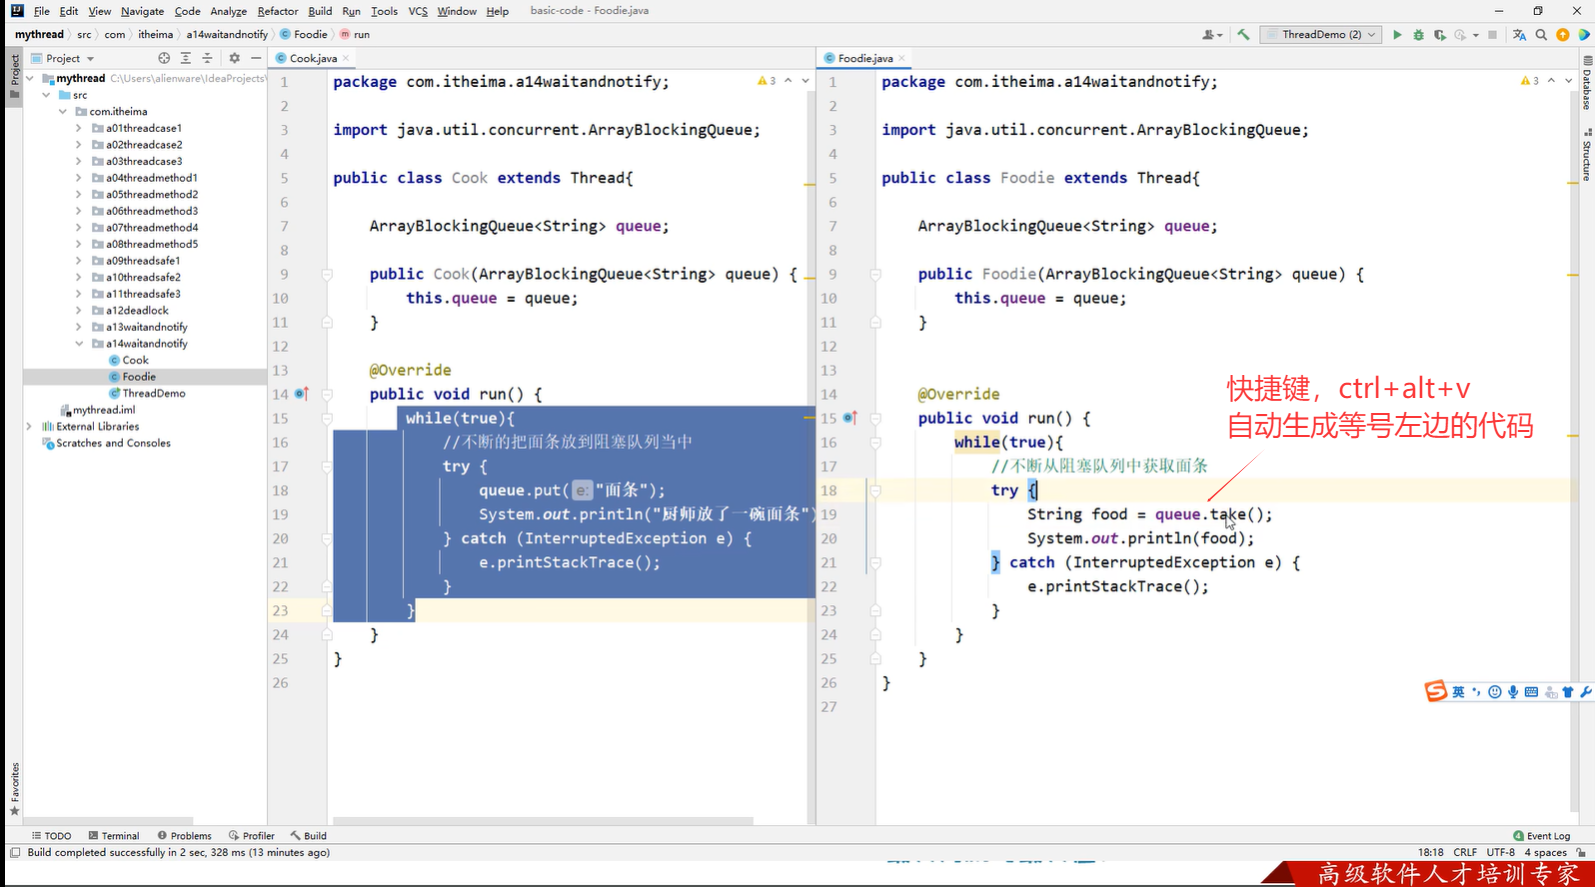Screen dimensions: 1595x887
Task: Collapse the src folder node
Action: click(46, 95)
